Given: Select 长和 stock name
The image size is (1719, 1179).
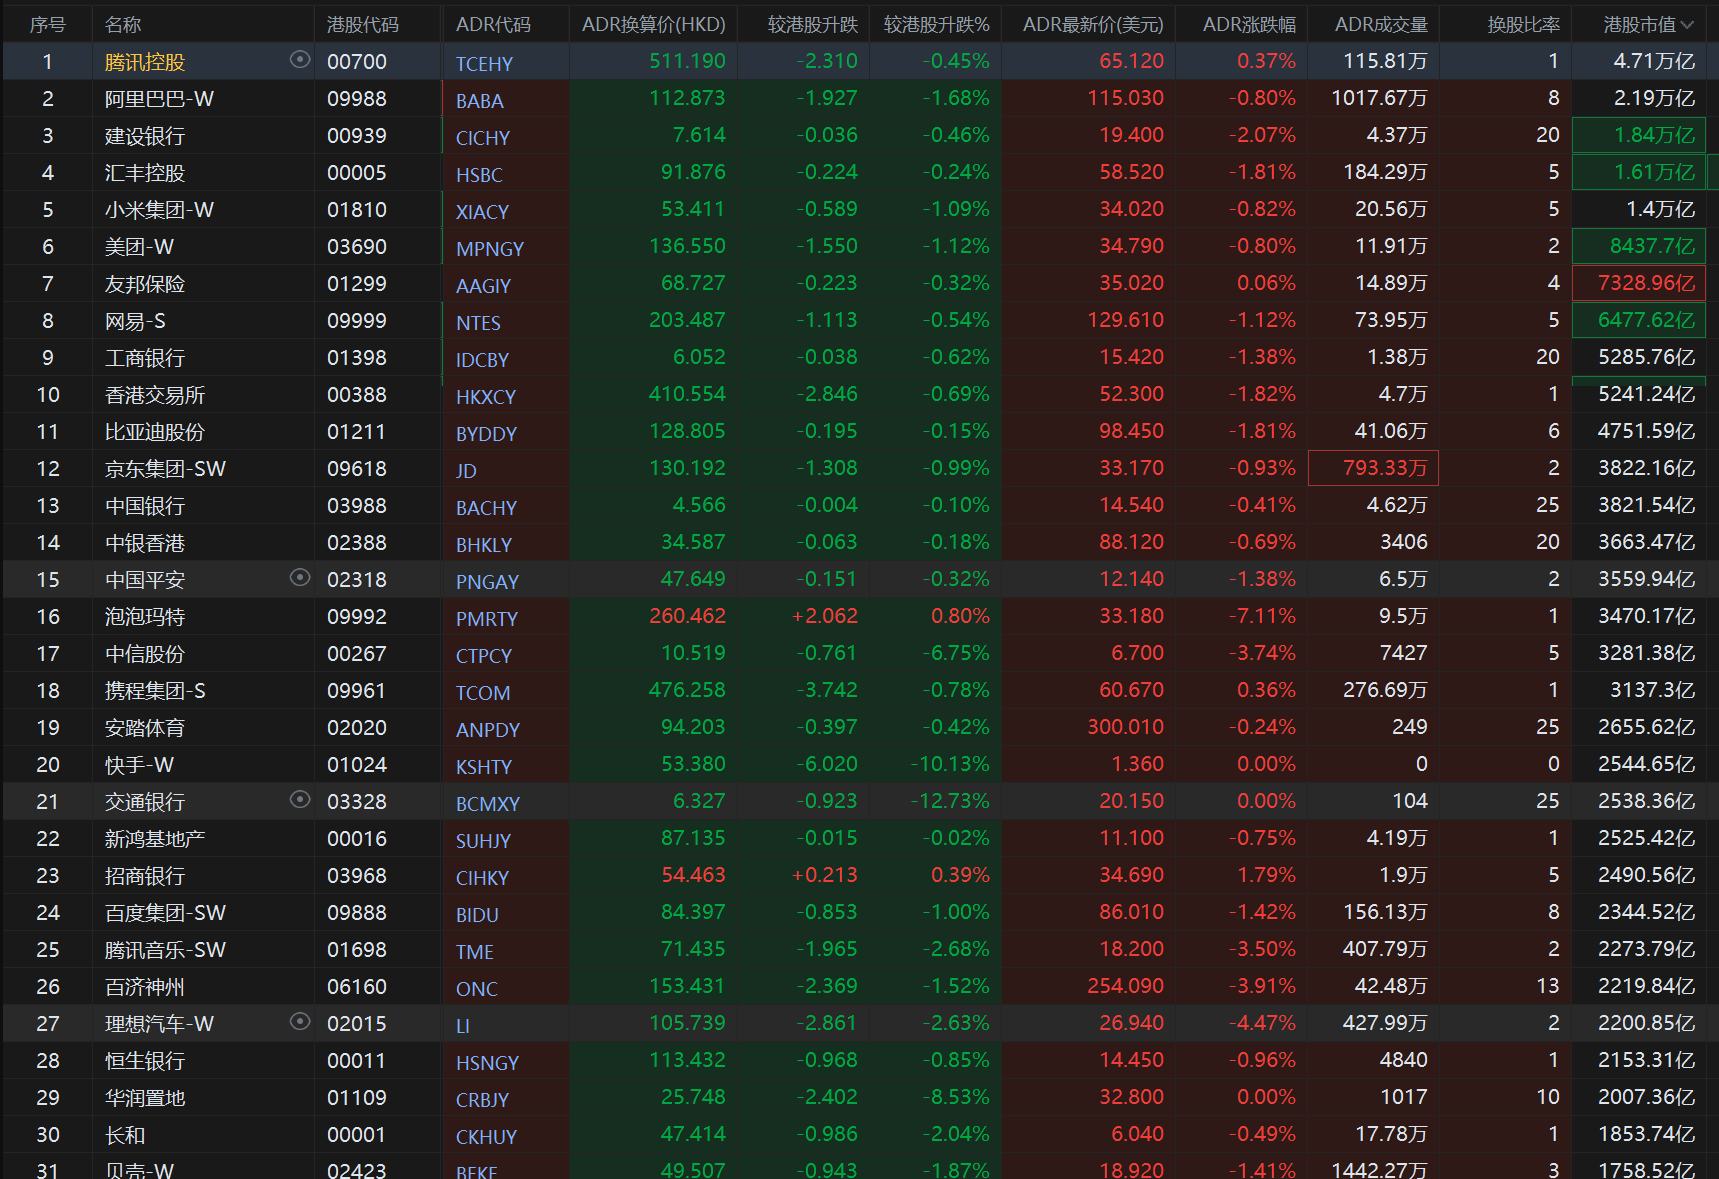Looking at the screenshot, I should click(125, 1135).
